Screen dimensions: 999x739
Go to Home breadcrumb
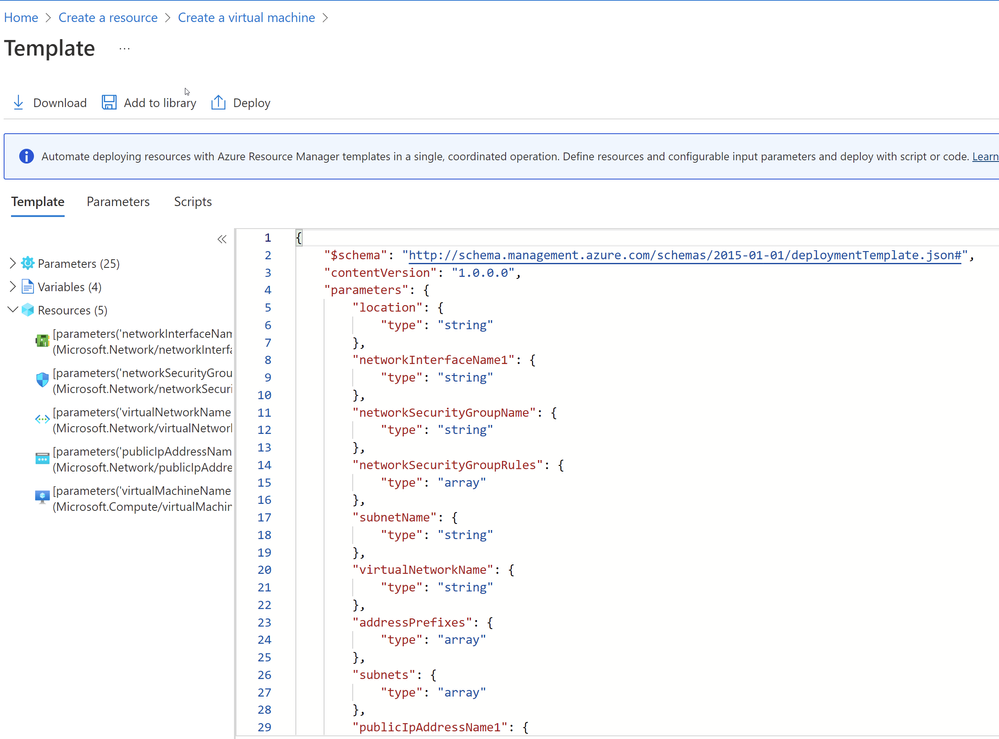pos(21,18)
